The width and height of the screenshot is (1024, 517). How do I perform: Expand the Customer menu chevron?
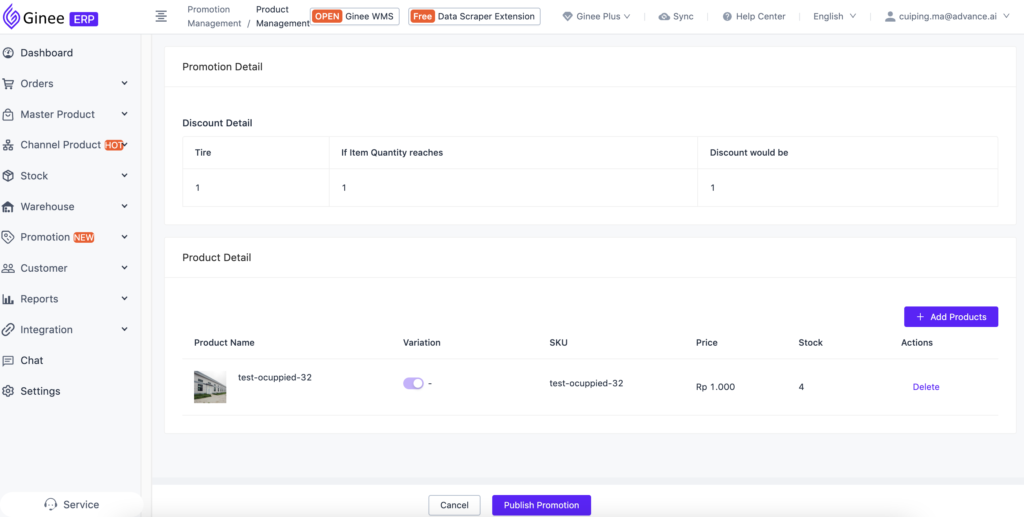tap(125, 268)
